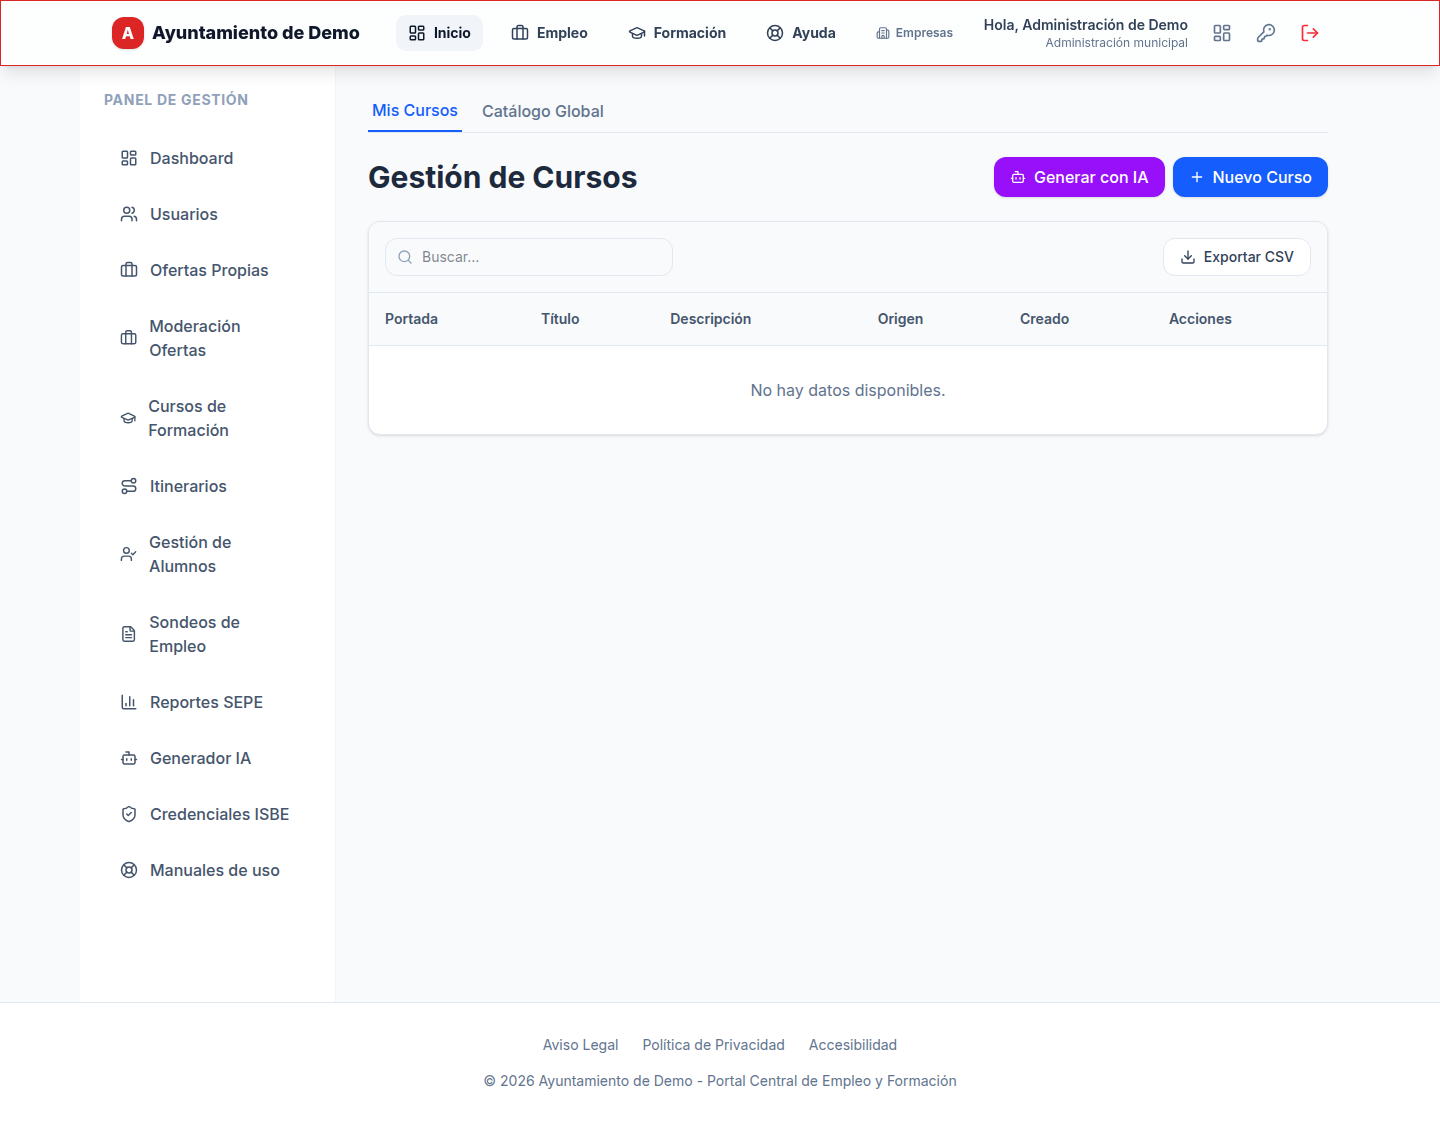The height and width of the screenshot is (1123, 1440).
Task: Open the dashboard grid icon in header
Action: click(x=1222, y=33)
